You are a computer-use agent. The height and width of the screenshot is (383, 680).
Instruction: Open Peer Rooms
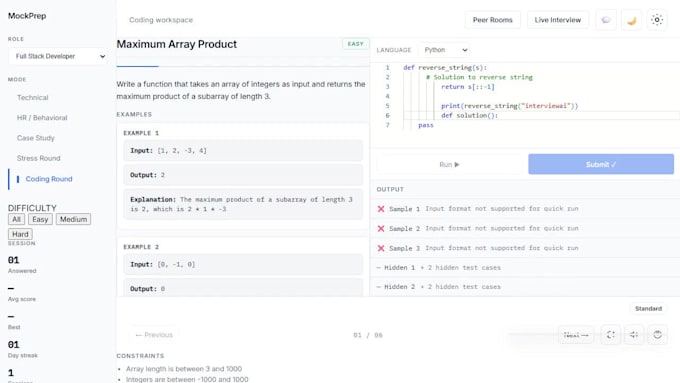[493, 20]
